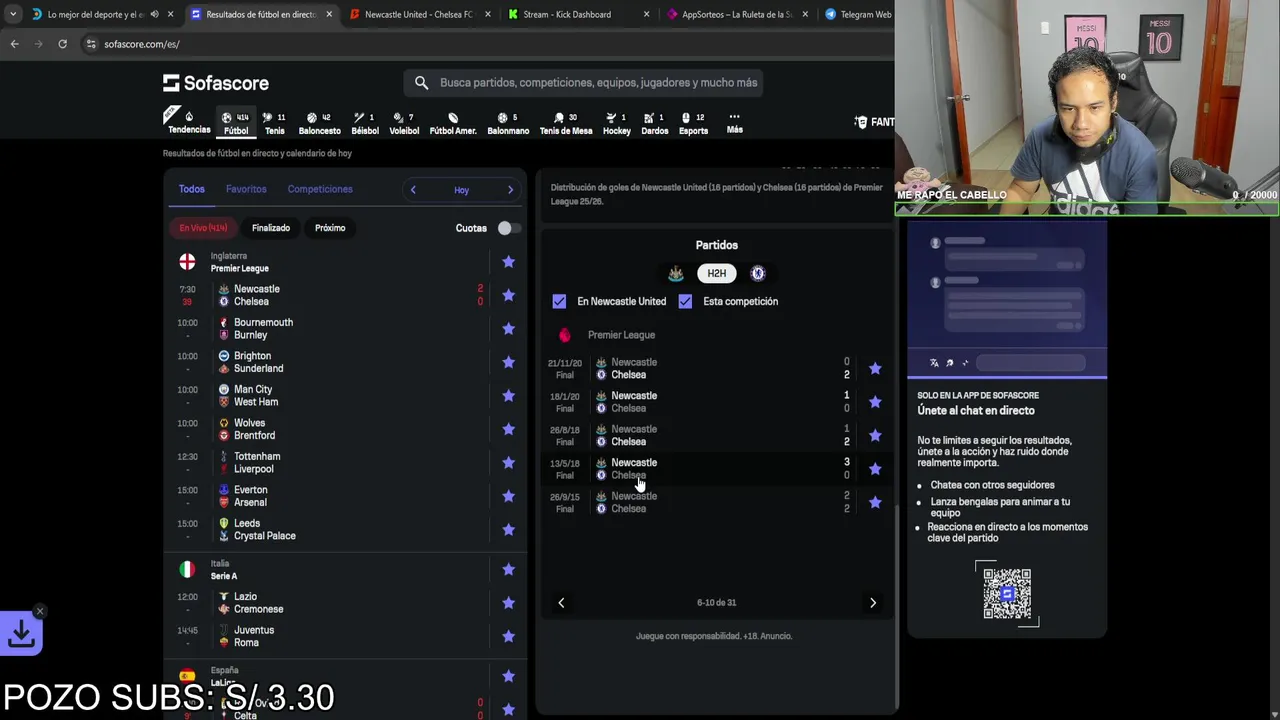This screenshot has width=1280, height=720.
Task: Favorite the Bournemouth vs Burnley match
Action: coord(508,329)
